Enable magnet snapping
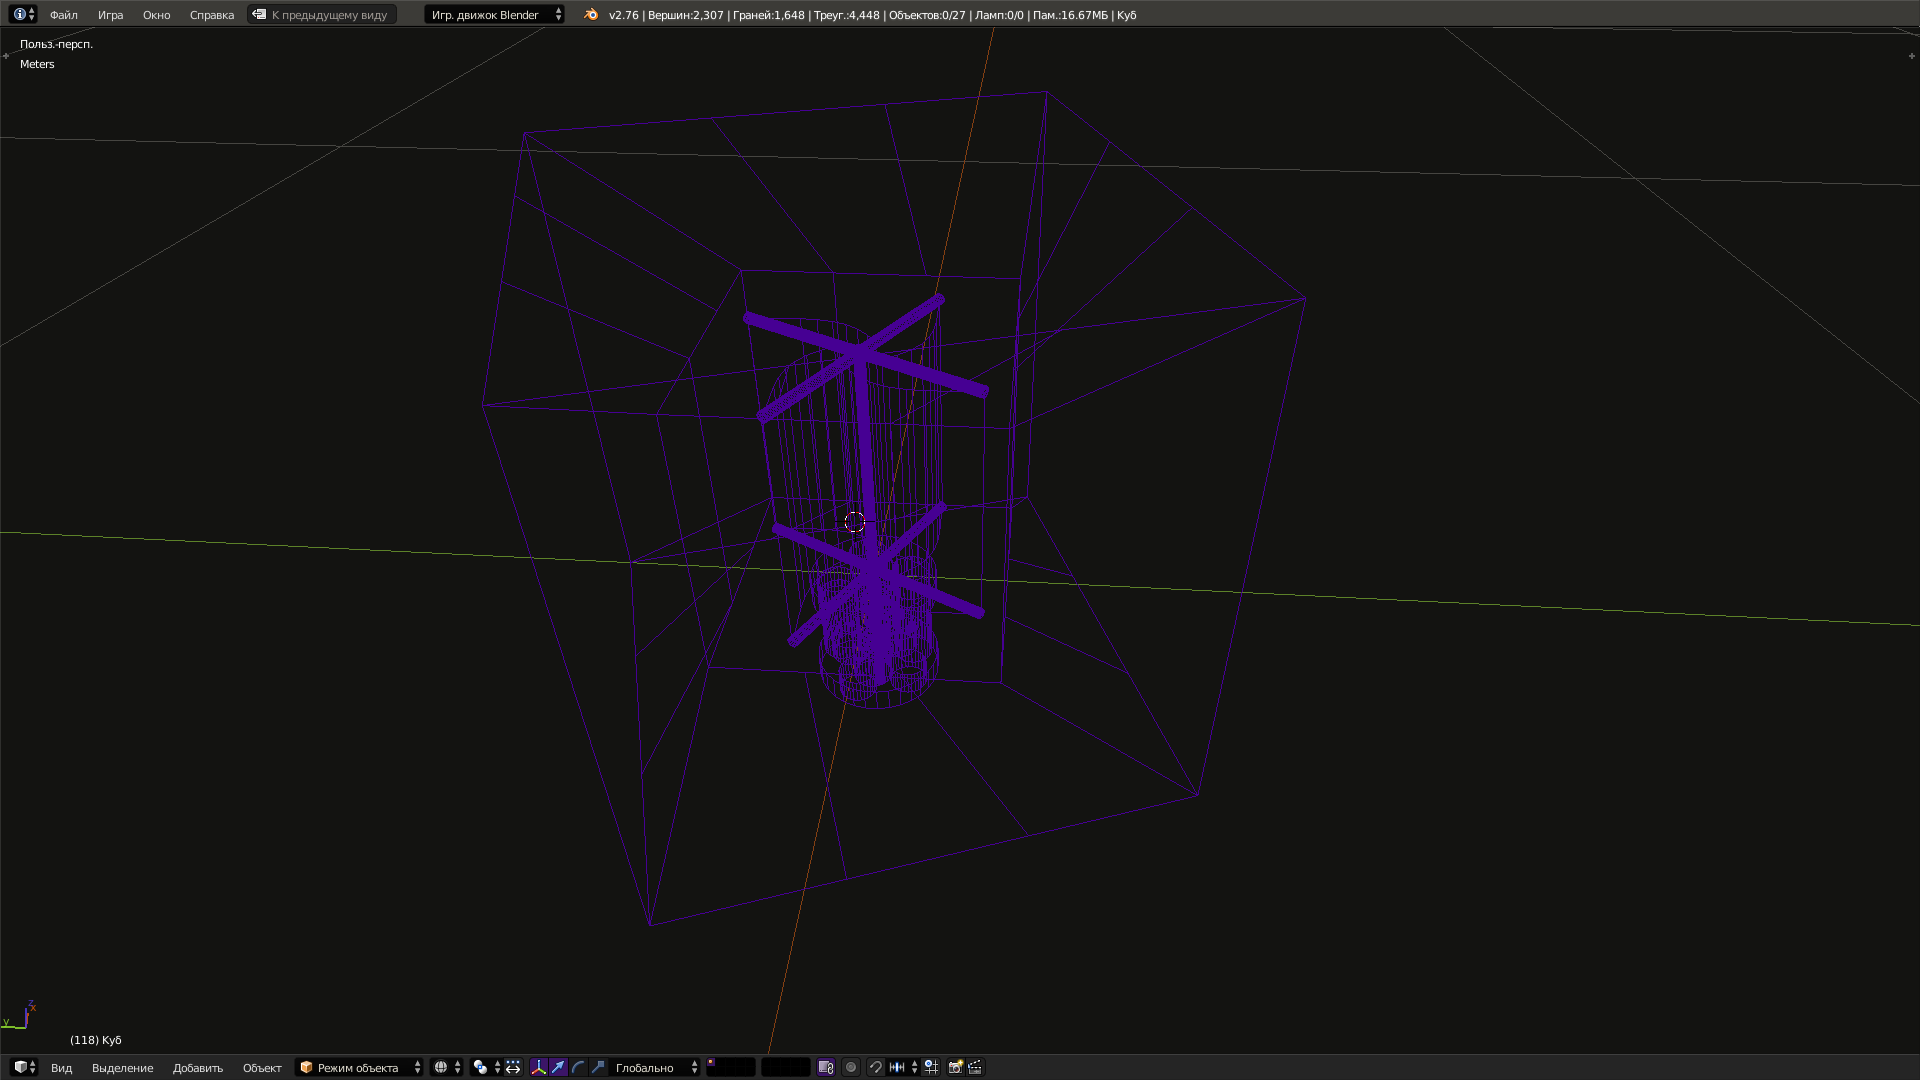Viewport: 1920px width, 1080px height. [876, 1067]
